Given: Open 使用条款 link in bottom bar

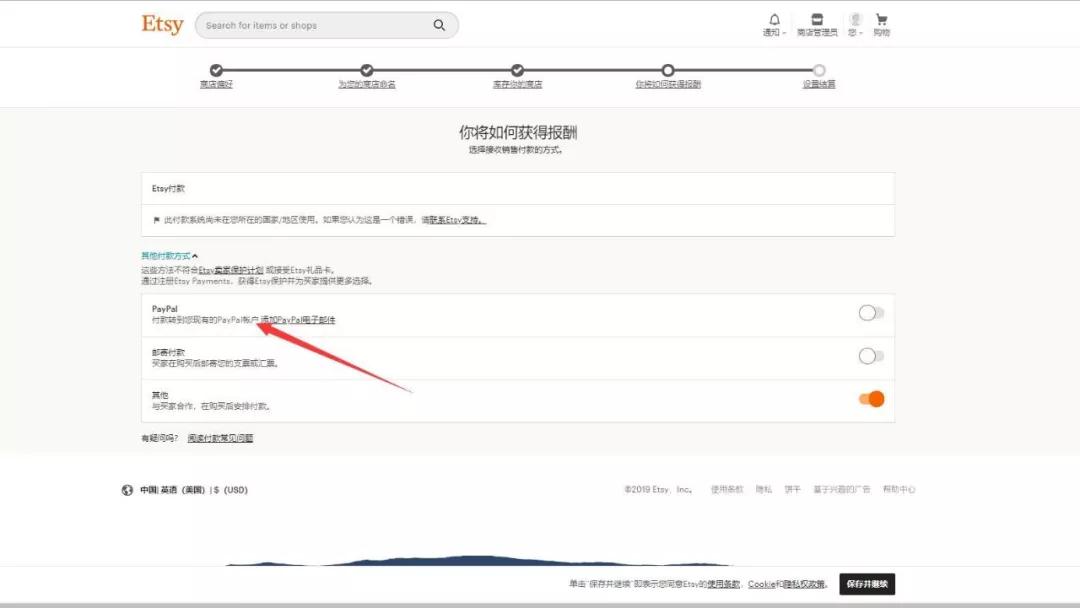Looking at the screenshot, I should pos(723,584).
